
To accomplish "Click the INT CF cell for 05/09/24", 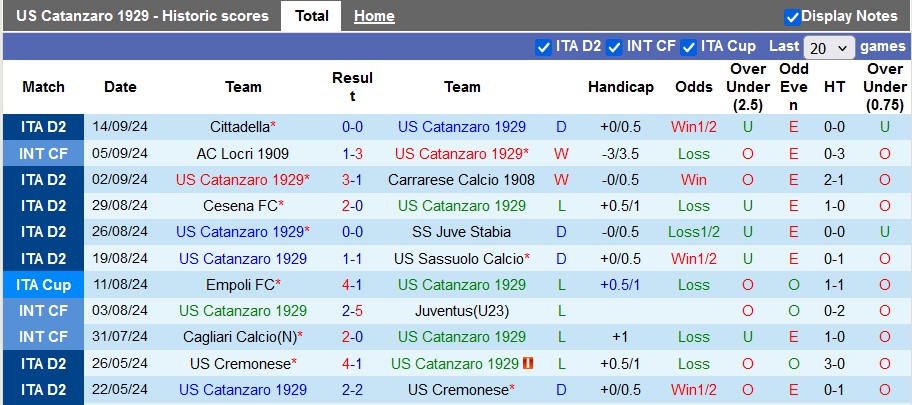I will (43, 154).
